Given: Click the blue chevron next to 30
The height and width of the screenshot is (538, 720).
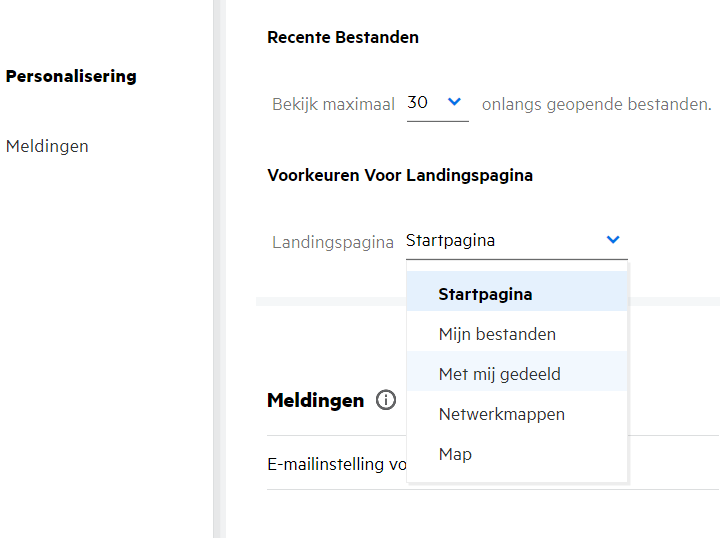Looking at the screenshot, I should [x=454, y=102].
